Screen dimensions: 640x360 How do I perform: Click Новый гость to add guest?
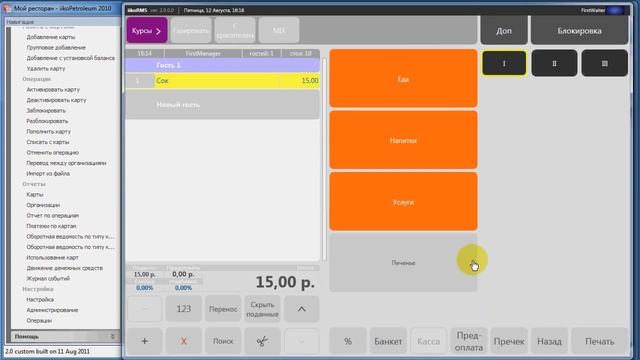222,105
